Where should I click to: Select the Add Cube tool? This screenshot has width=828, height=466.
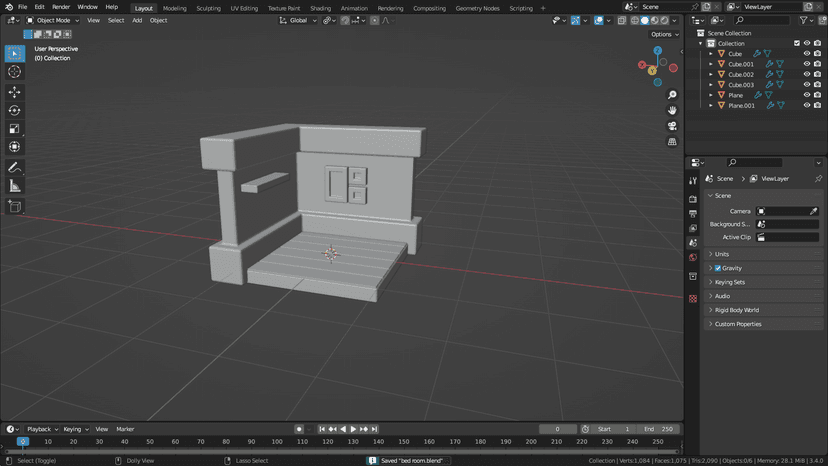(x=14, y=206)
